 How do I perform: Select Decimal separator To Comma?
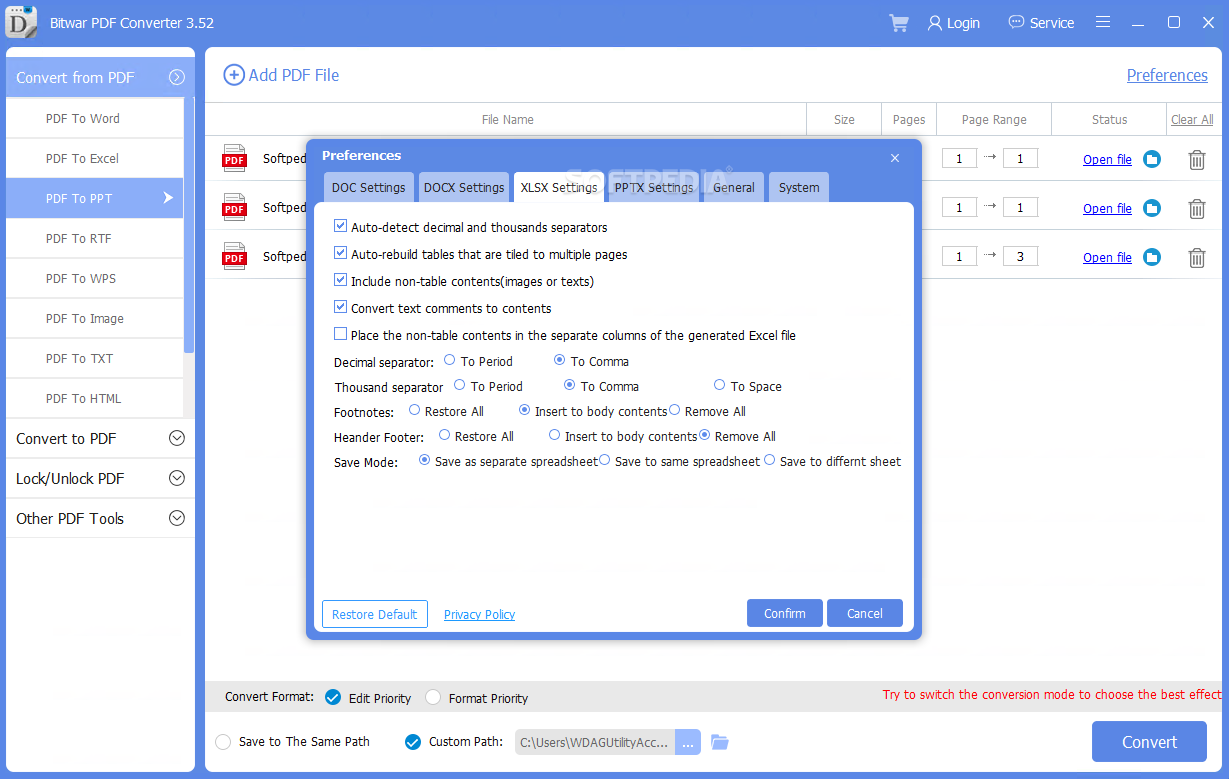(x=560, y=360)
